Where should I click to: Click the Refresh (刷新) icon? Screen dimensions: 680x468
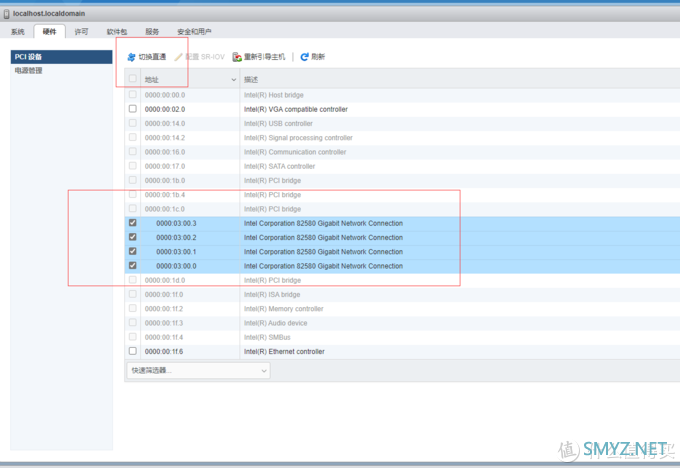click(305, 57)
